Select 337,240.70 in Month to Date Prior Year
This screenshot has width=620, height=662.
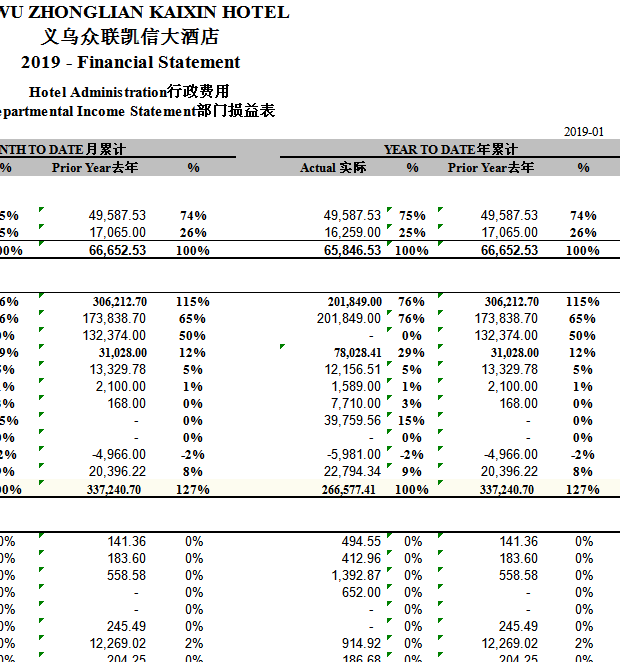114,490
